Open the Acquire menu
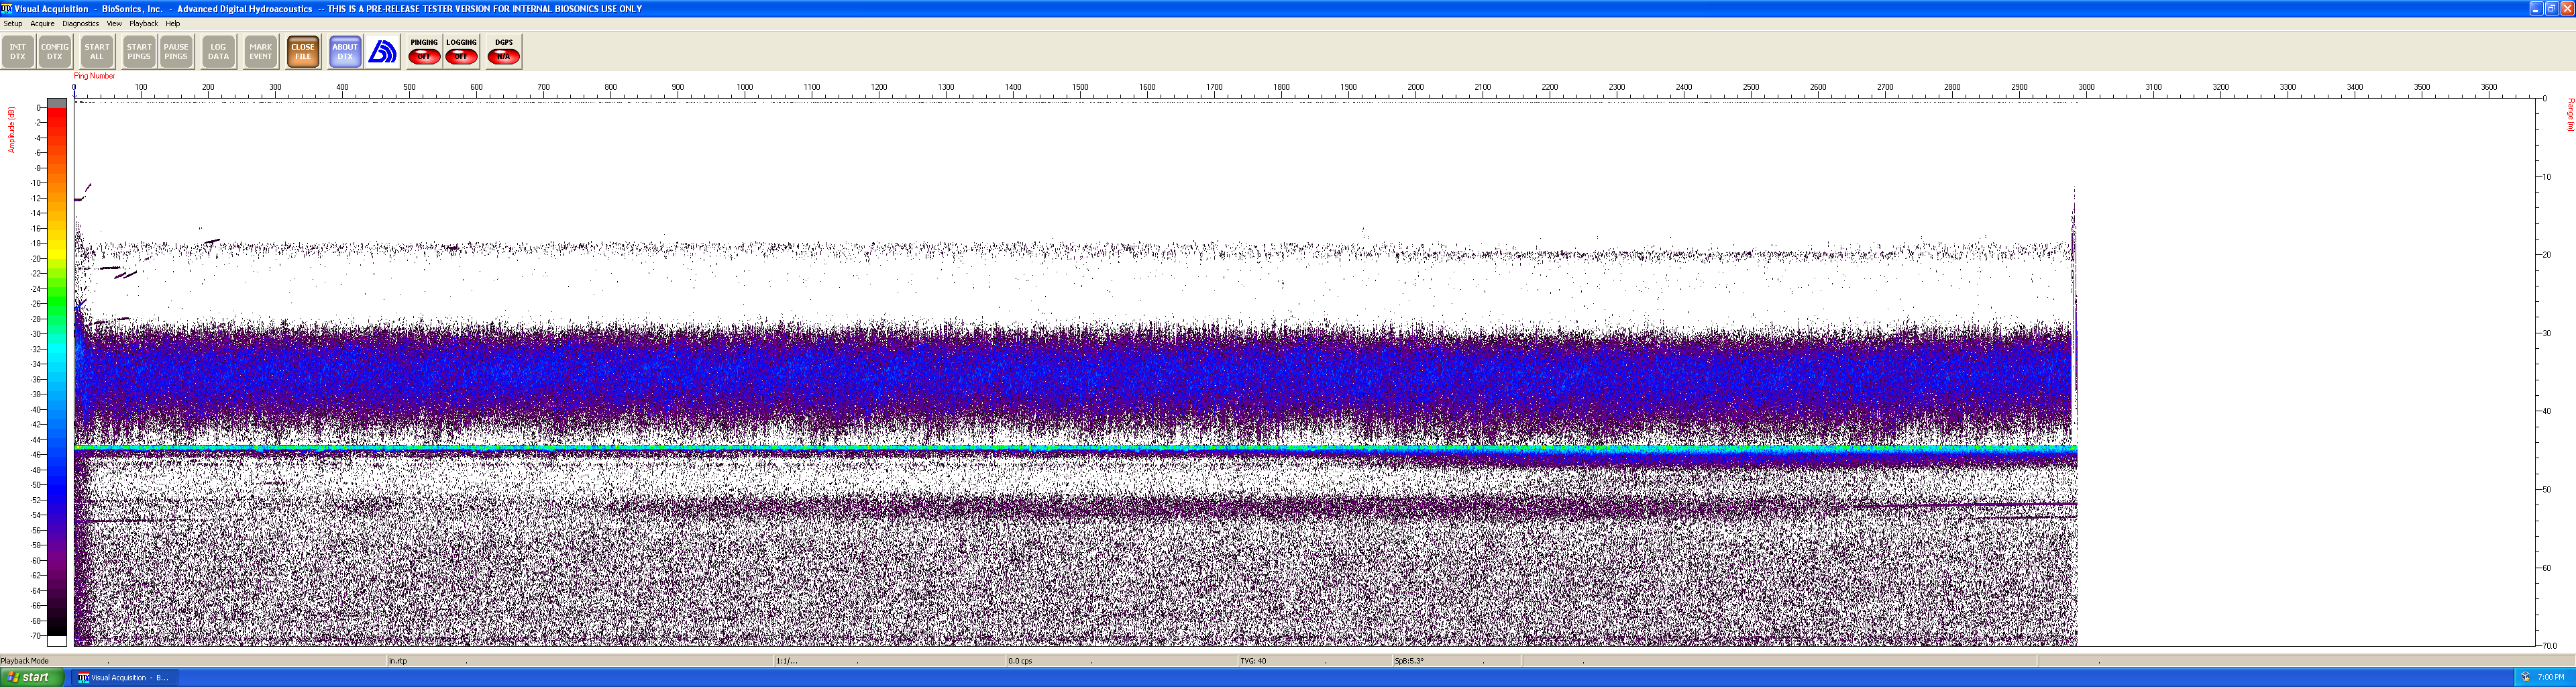 coord(42,24)
